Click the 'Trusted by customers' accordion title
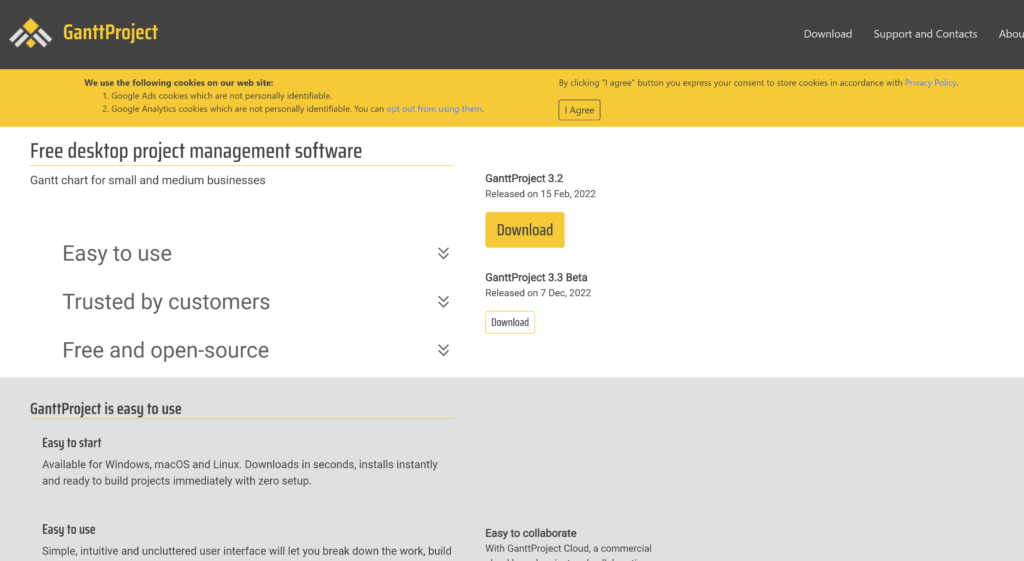The image size is (1024, 561). click(x=166, y=302)
